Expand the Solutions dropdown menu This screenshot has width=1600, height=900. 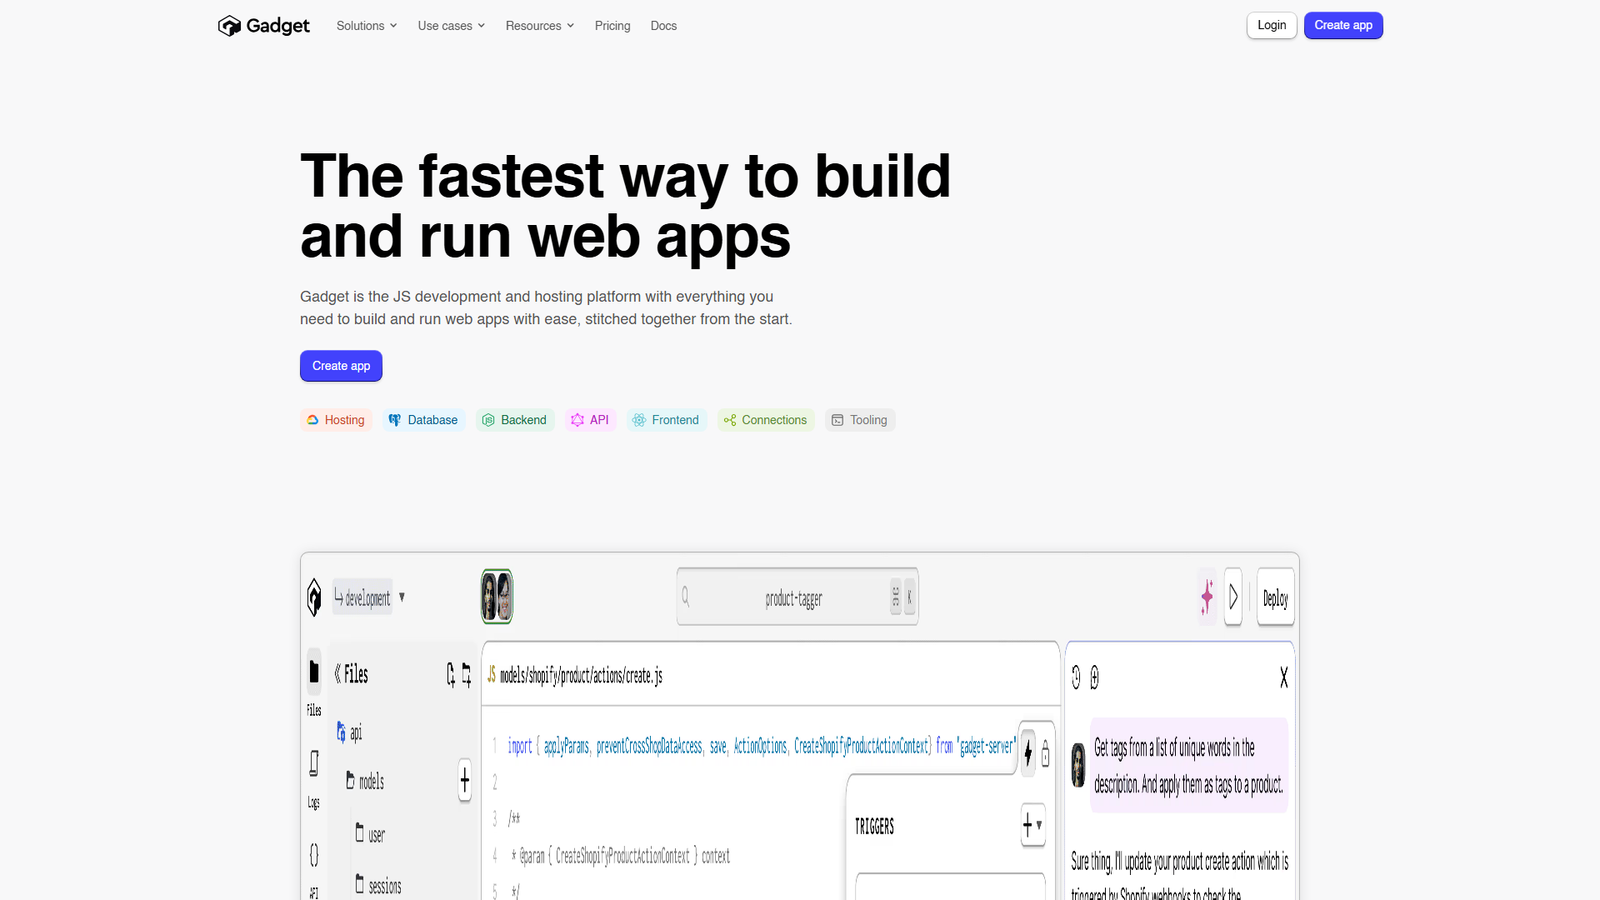366,26
